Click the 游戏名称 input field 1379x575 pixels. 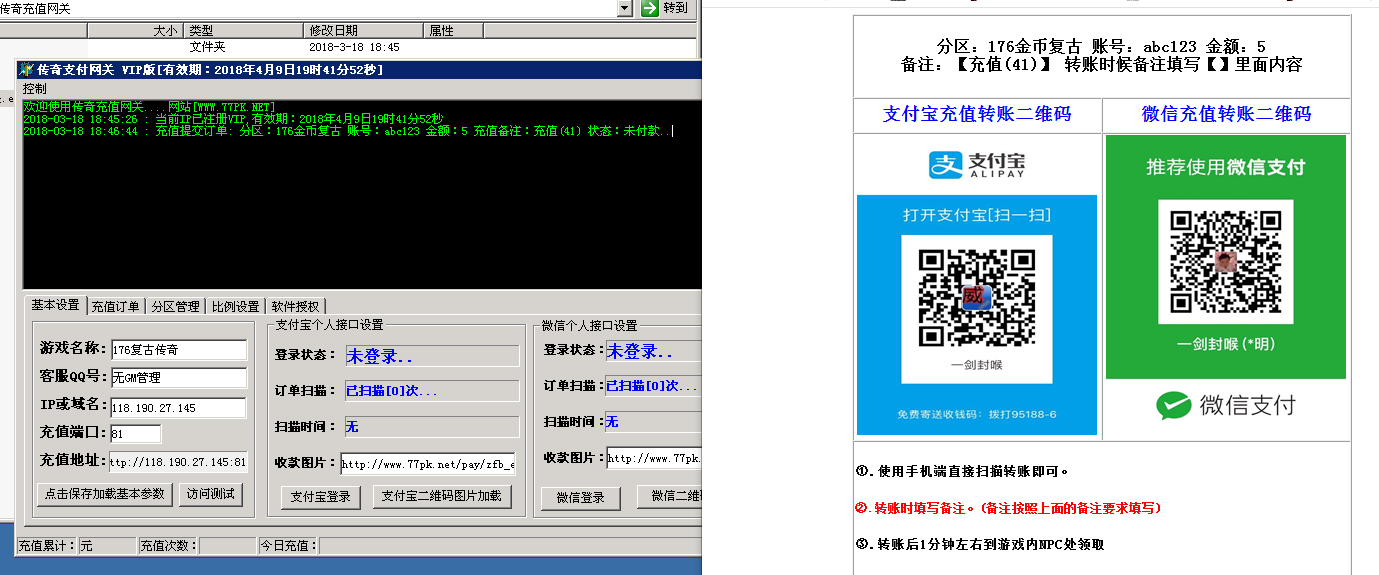point(178,350)
